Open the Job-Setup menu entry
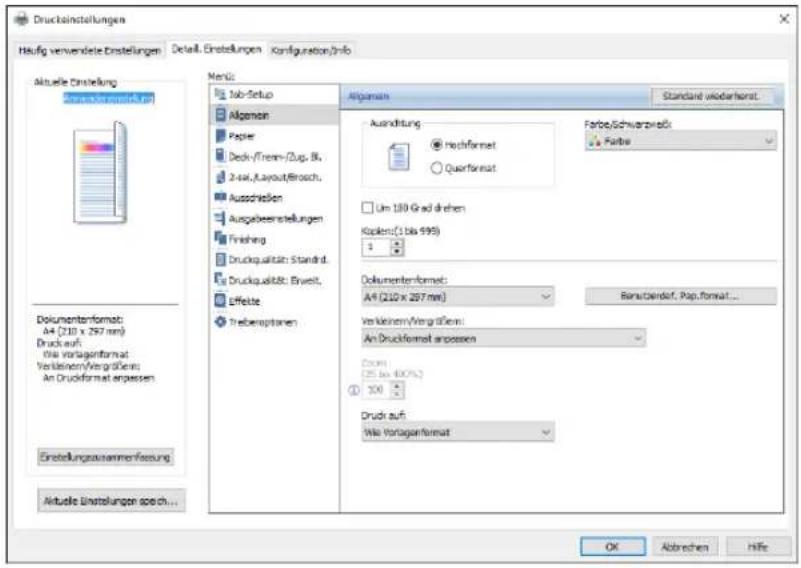The width and height of the screenshot is (801, 568). (274, 94)
